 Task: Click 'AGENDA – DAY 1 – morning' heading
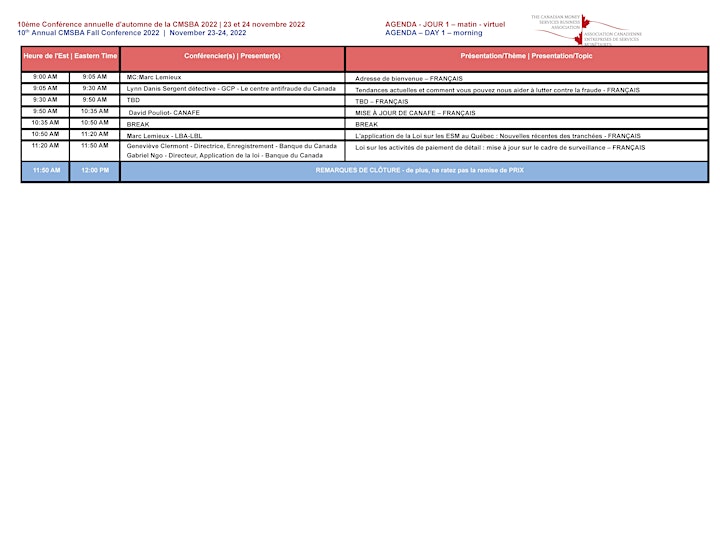coord(433,33)
